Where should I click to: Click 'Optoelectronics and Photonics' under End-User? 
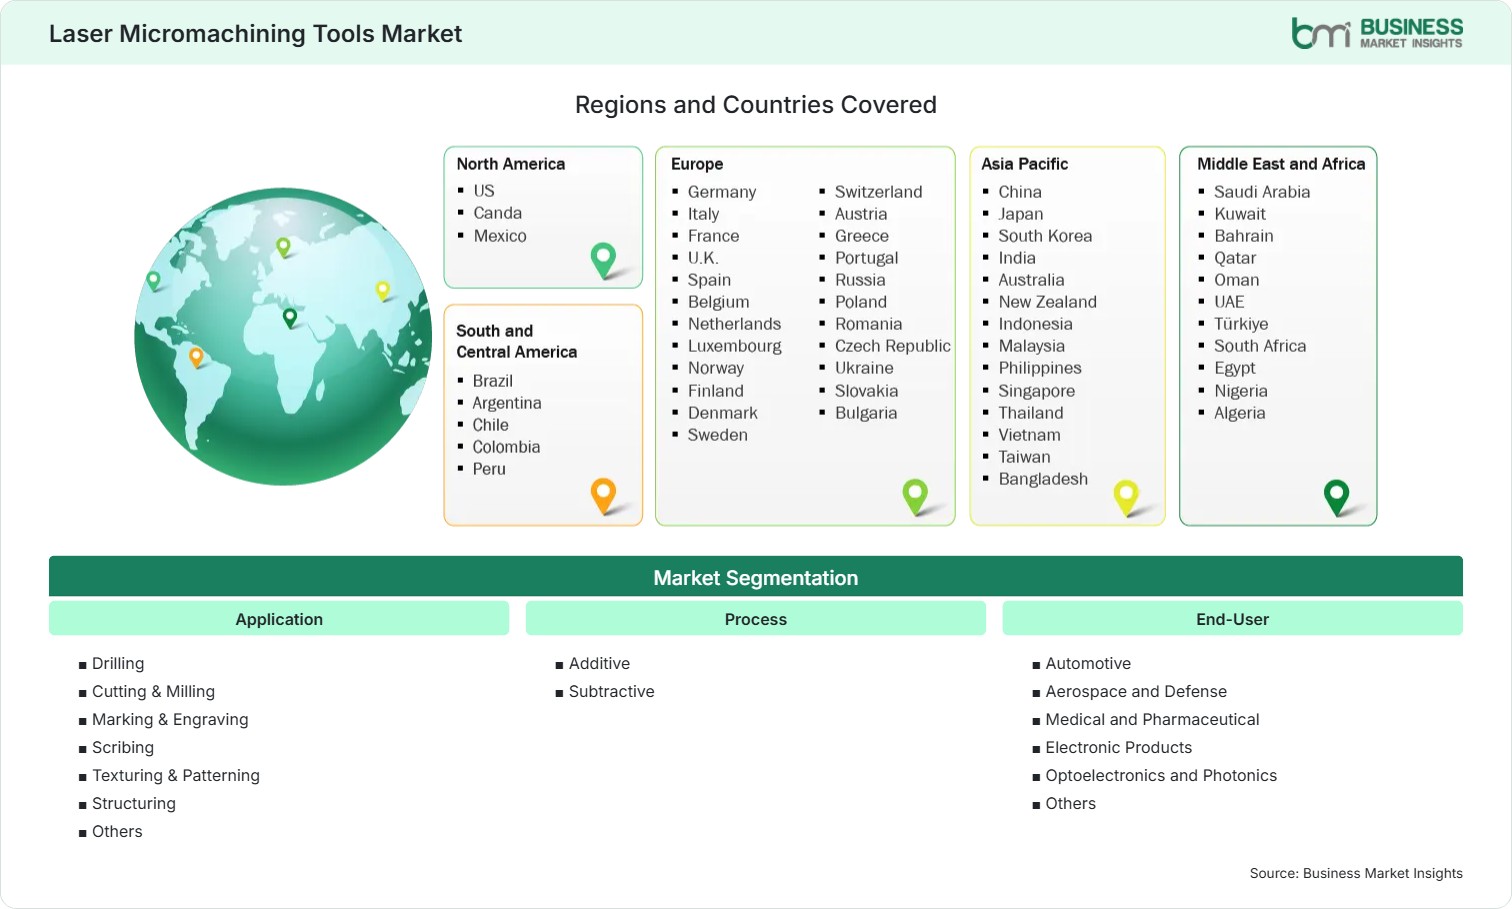pos(1161,775)
